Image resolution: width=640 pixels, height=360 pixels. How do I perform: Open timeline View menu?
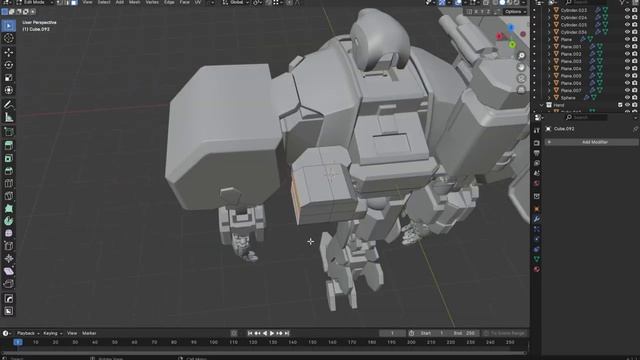click(72, 333)
